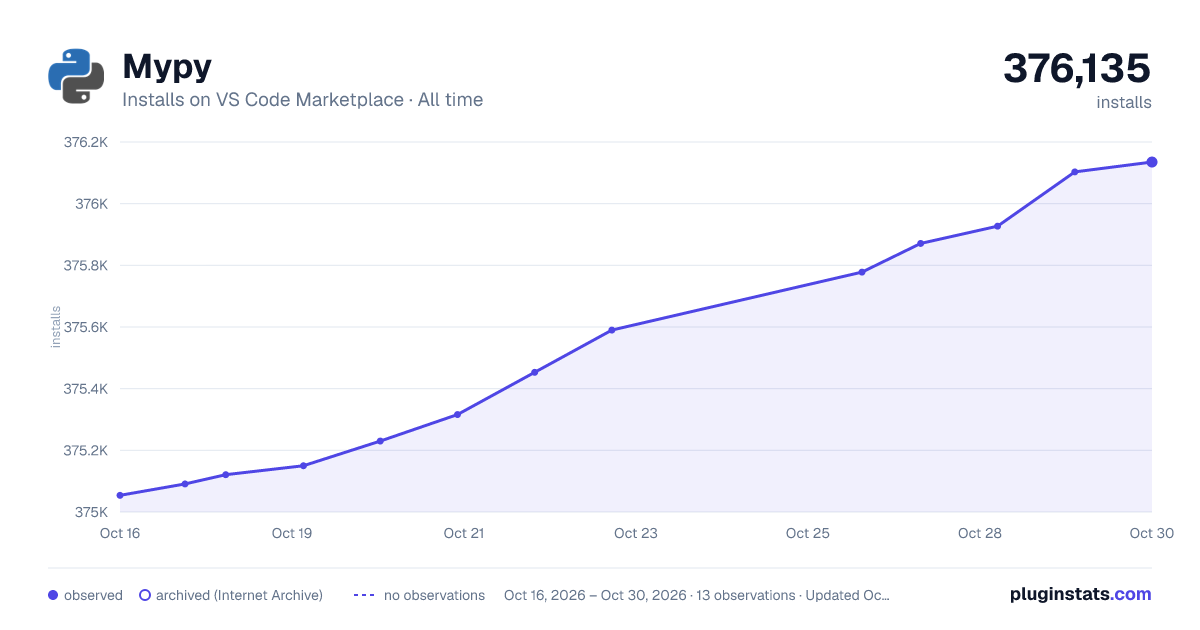Click the '375.6K' y-axis label

coord(85,327)
